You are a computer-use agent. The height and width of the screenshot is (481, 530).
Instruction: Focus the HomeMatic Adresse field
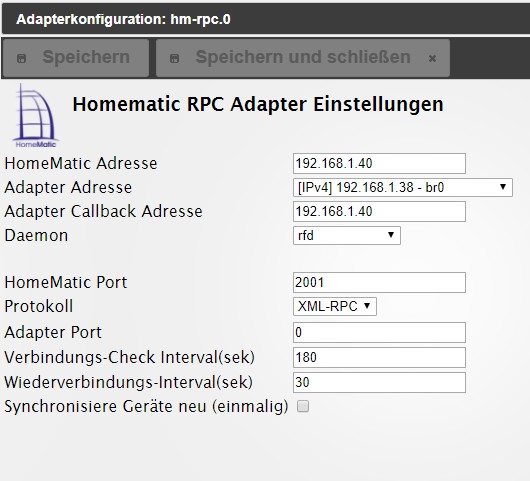(x=379, y=164)
